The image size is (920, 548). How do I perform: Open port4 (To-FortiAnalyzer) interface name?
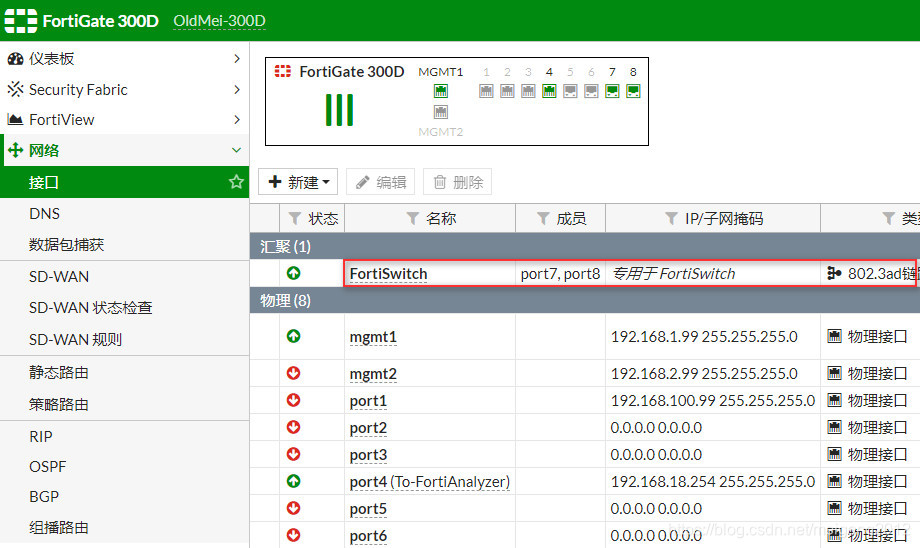click(429, 482)
